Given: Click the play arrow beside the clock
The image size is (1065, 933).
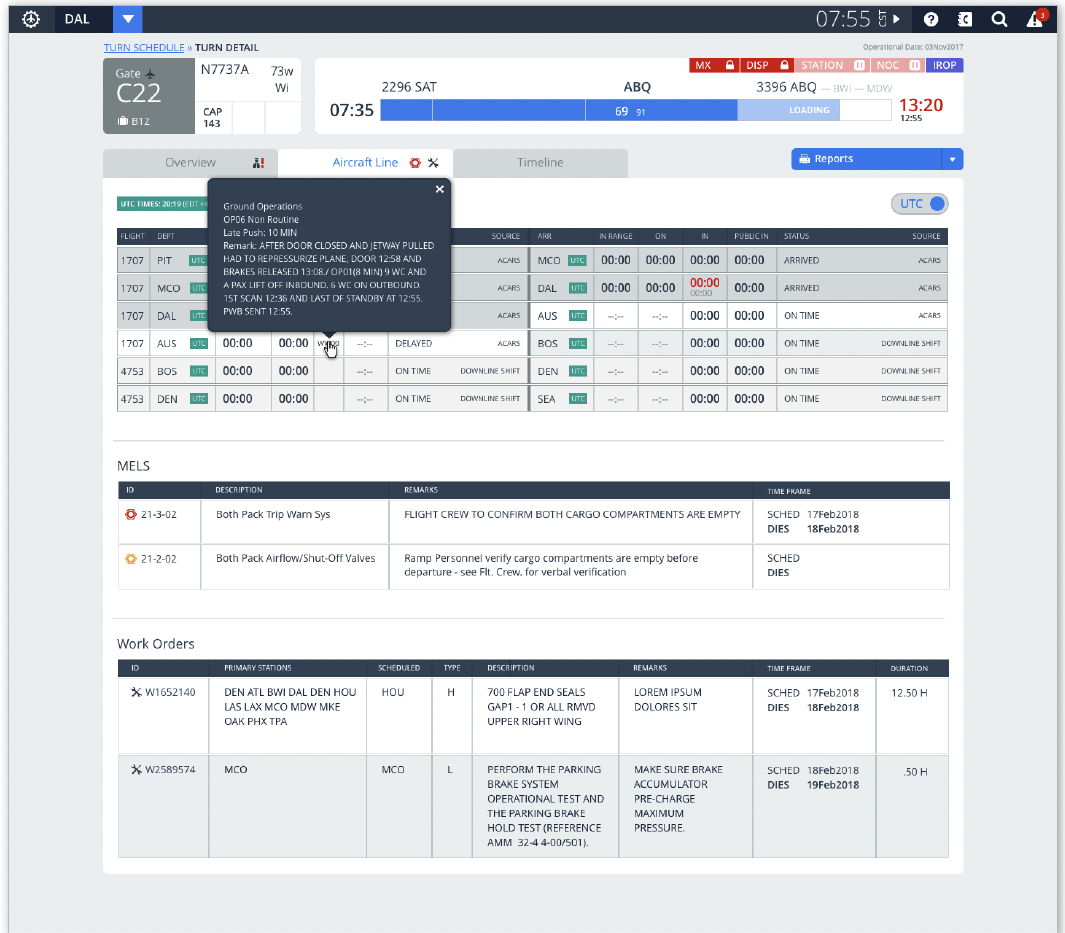Looking at the screenshot, I should click(896, 19).
